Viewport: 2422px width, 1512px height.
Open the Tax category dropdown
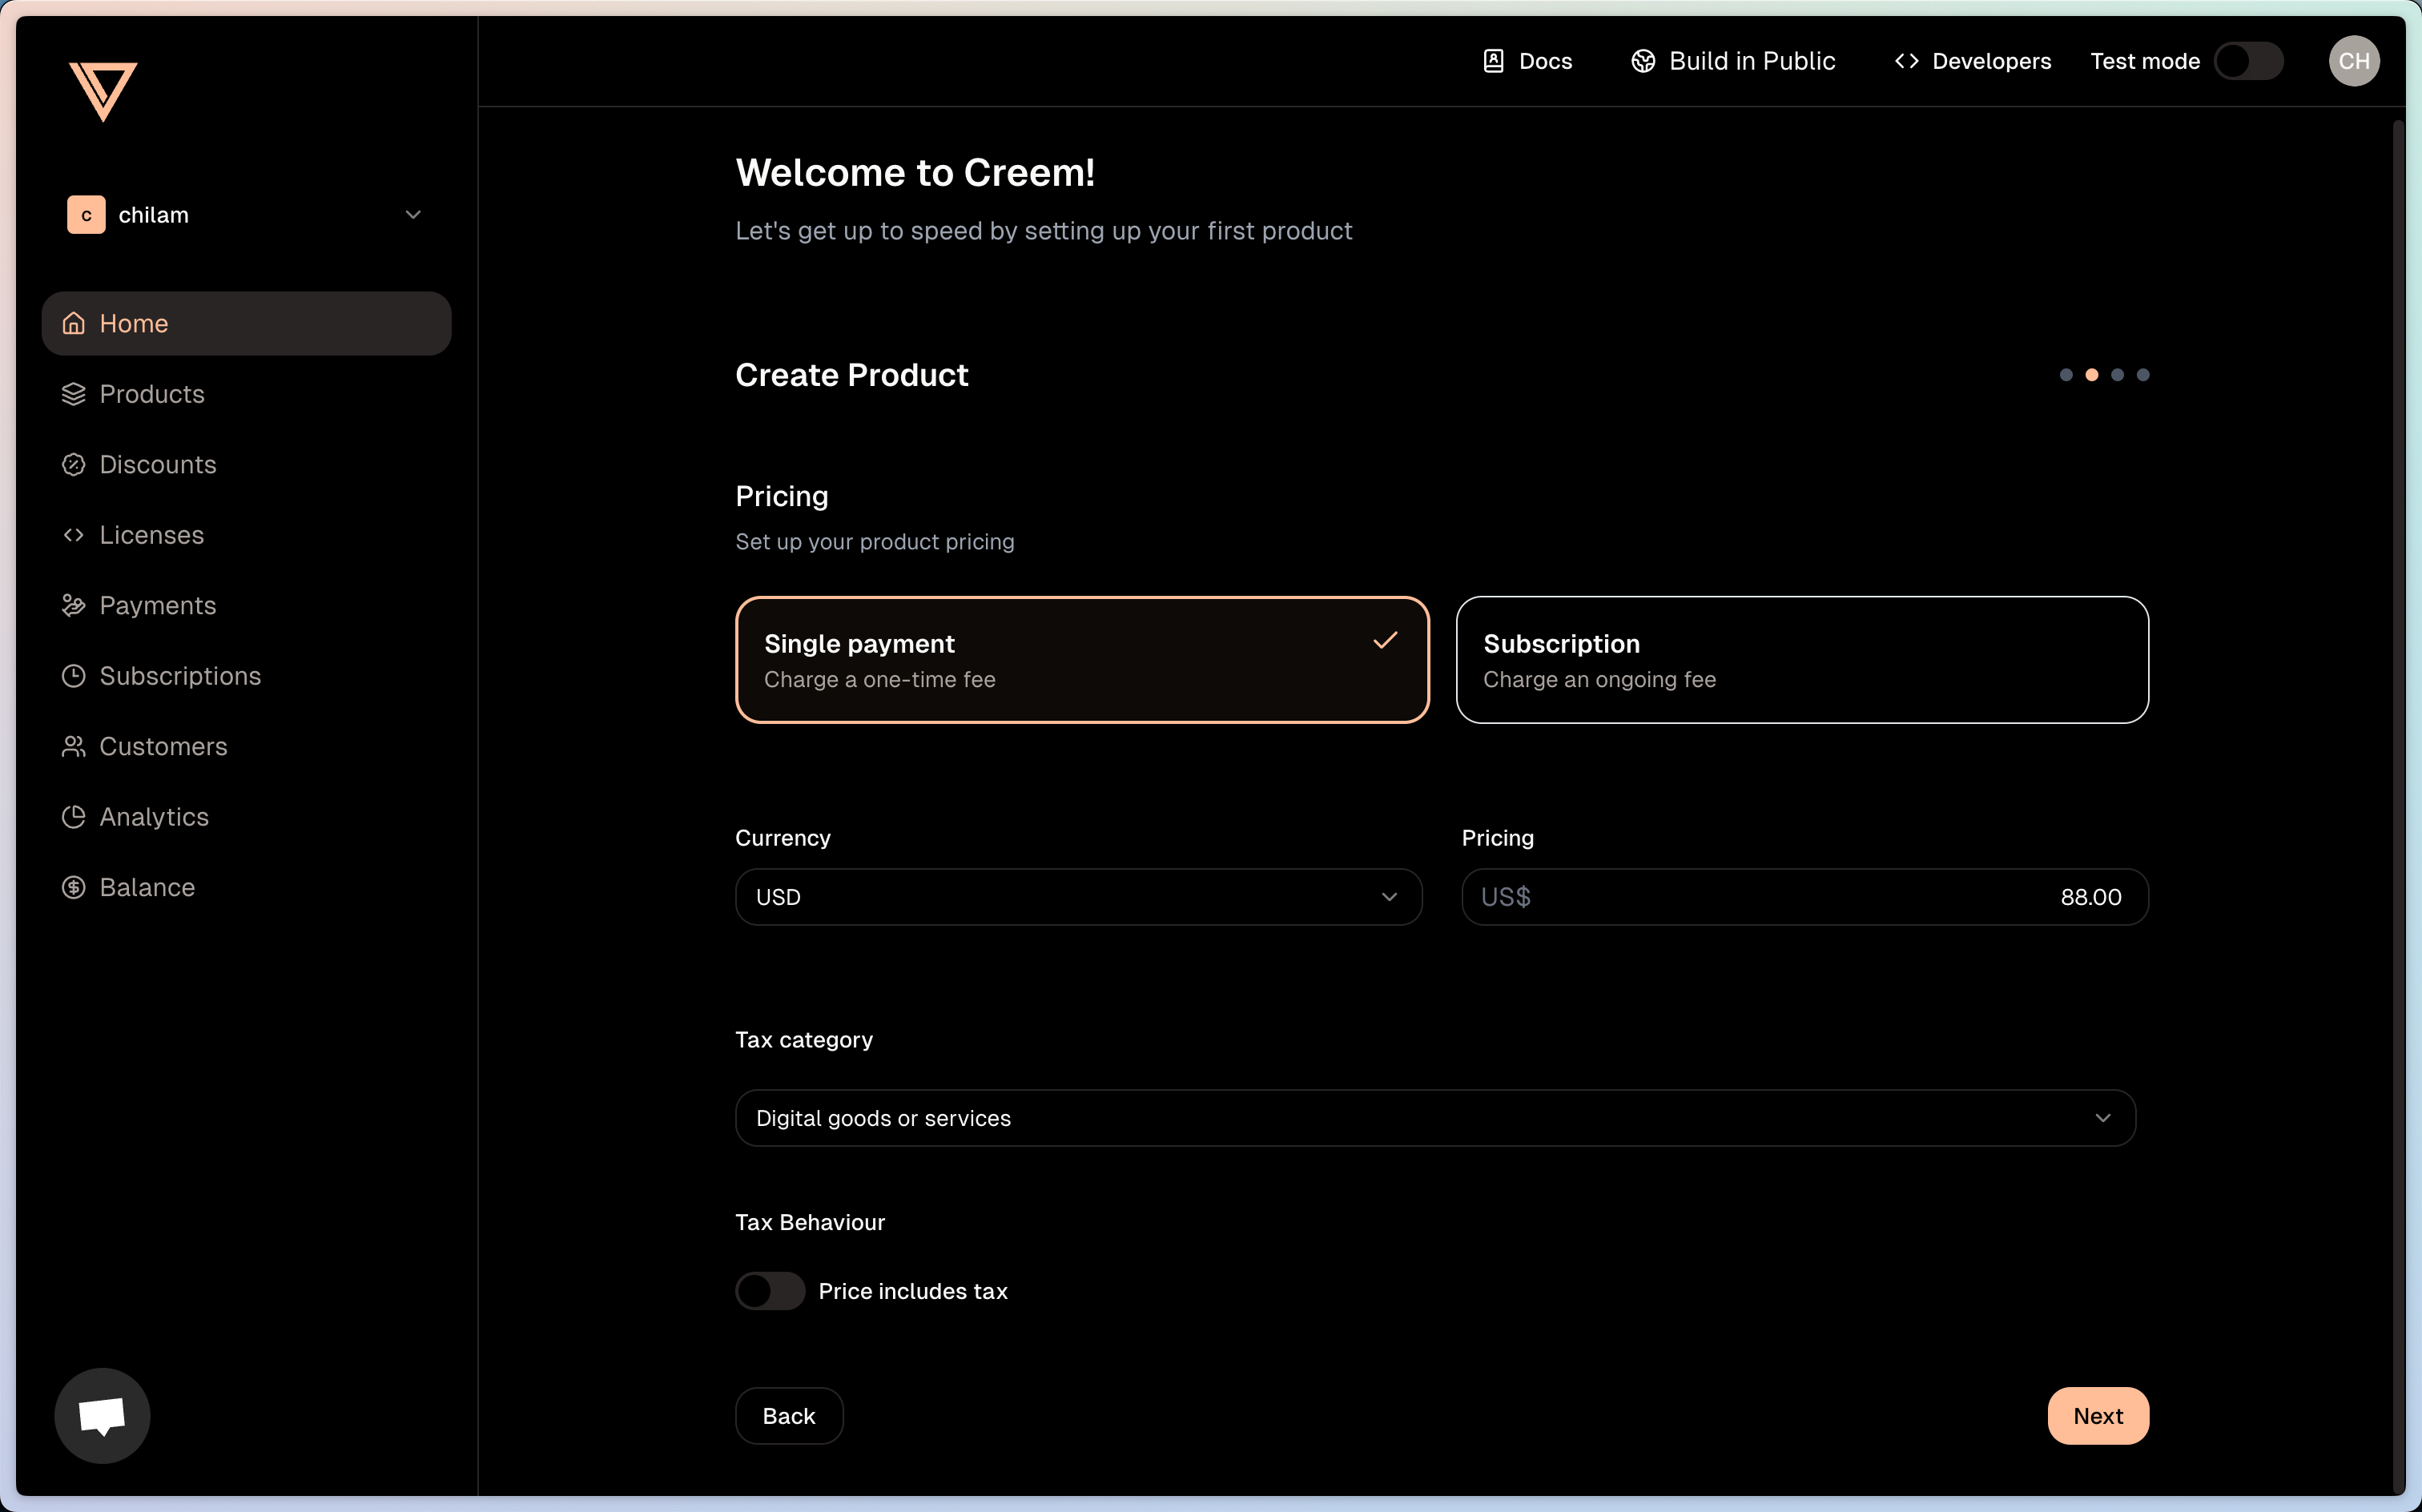point(1435,1118)
